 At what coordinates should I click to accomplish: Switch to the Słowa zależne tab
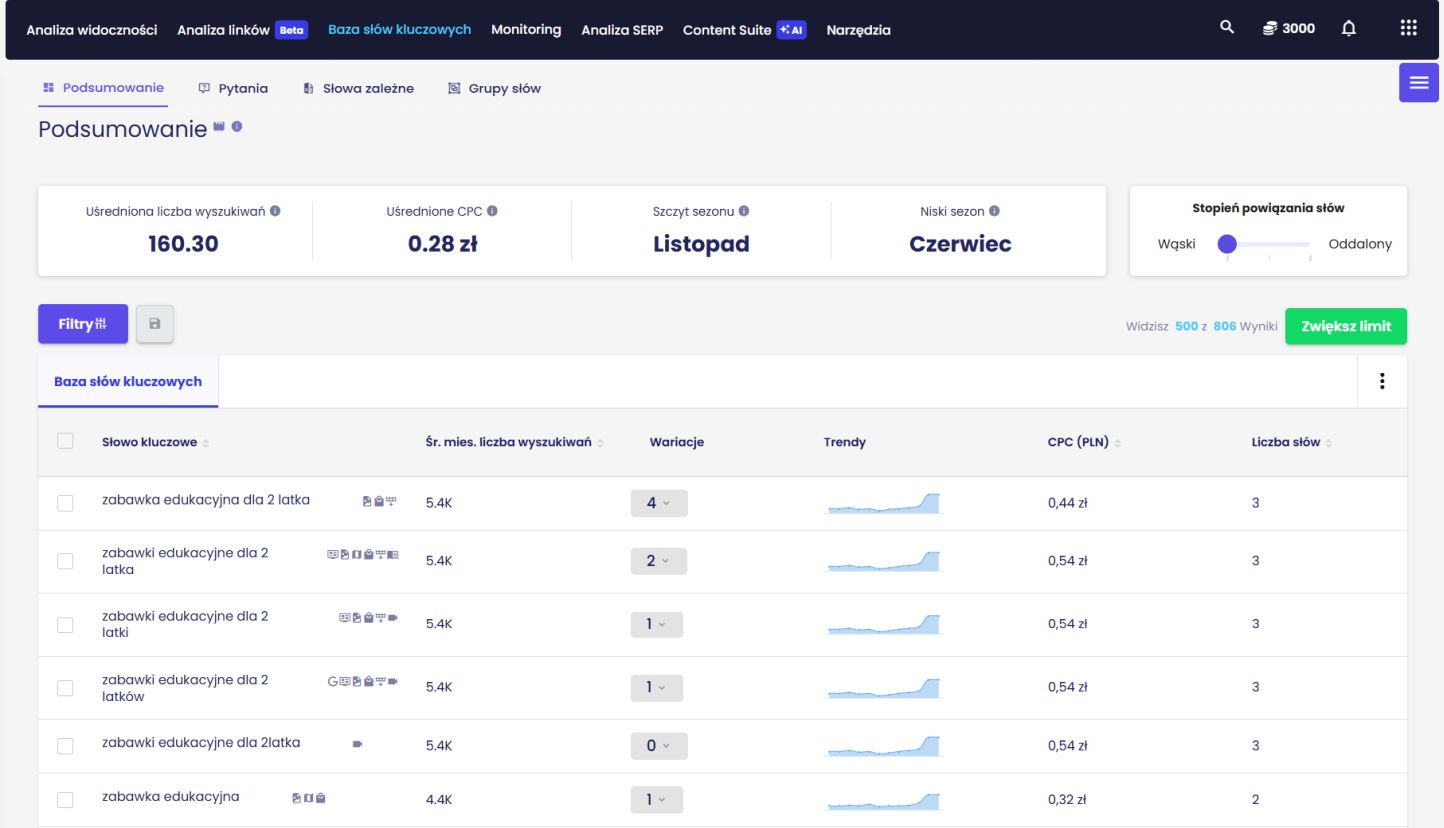(358, 88)
